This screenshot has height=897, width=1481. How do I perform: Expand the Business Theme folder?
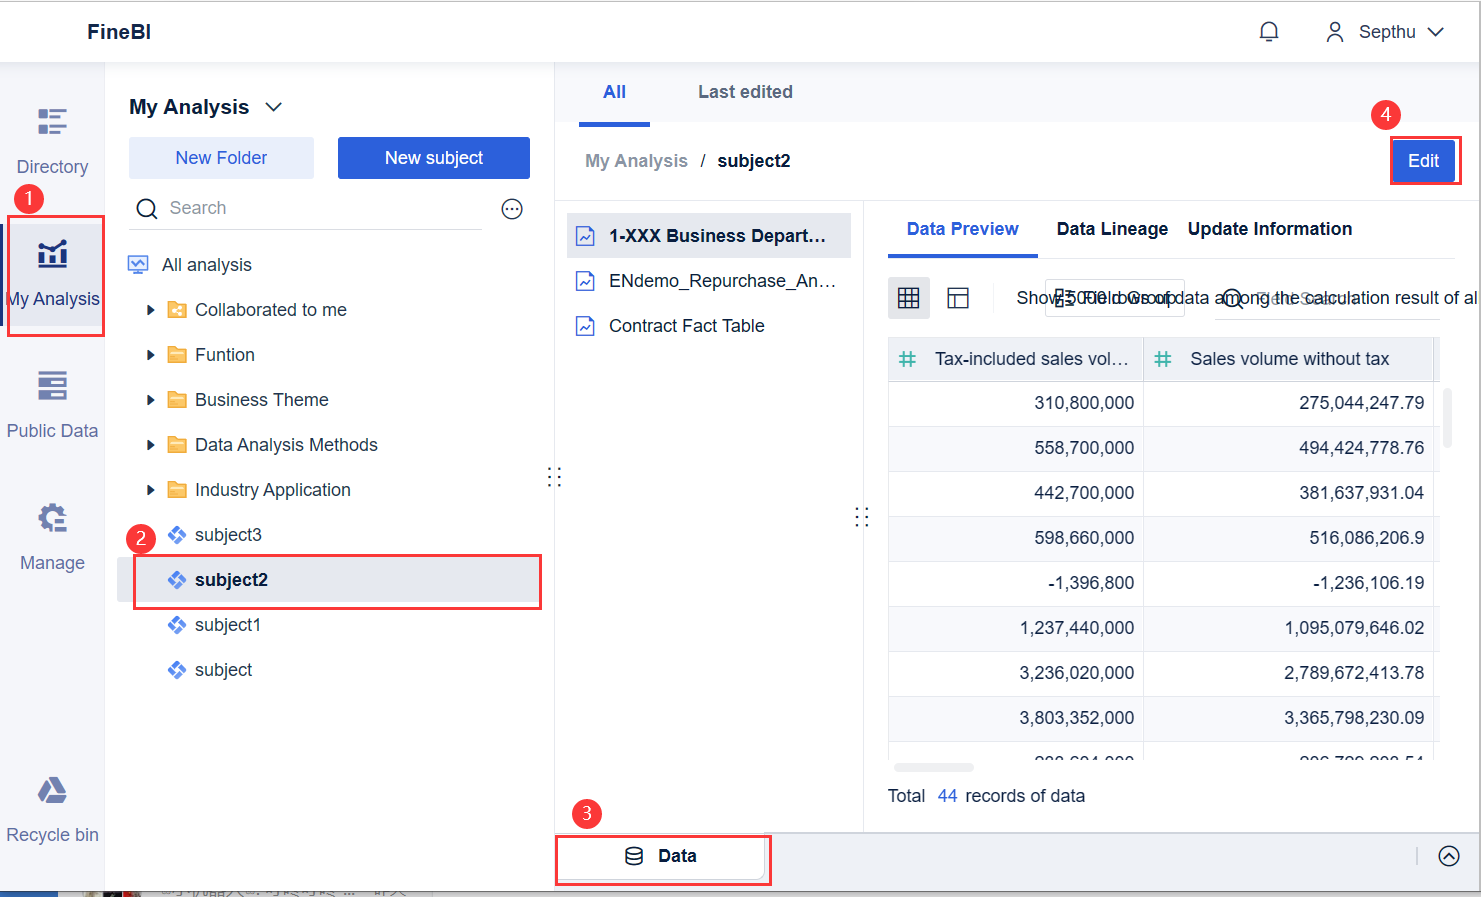coord(151,400)
